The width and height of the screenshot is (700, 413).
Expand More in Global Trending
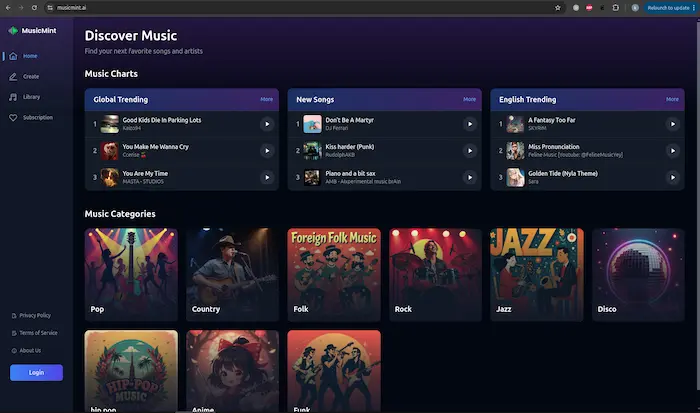(x=266, y=100)
